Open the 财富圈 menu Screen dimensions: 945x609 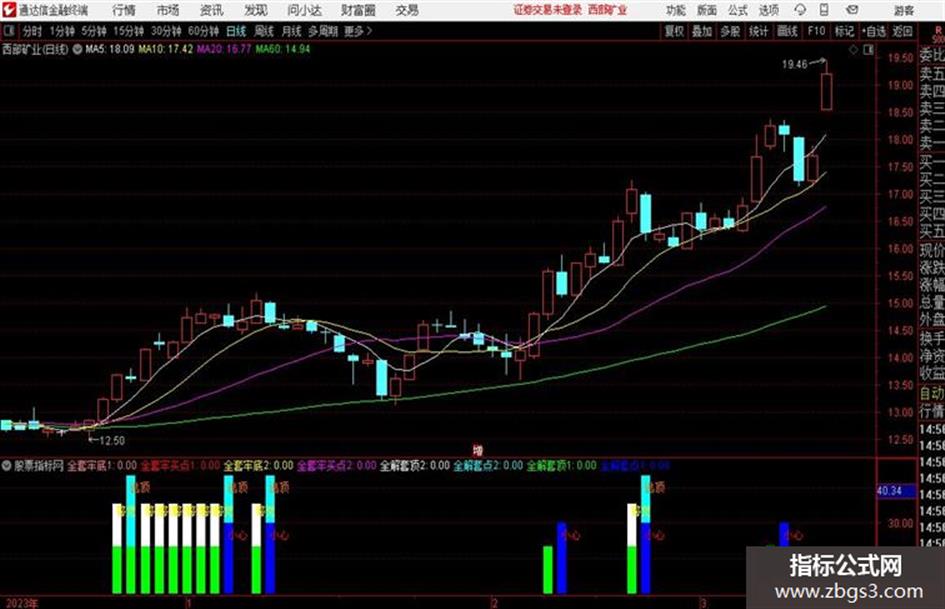tap(358, 10)
